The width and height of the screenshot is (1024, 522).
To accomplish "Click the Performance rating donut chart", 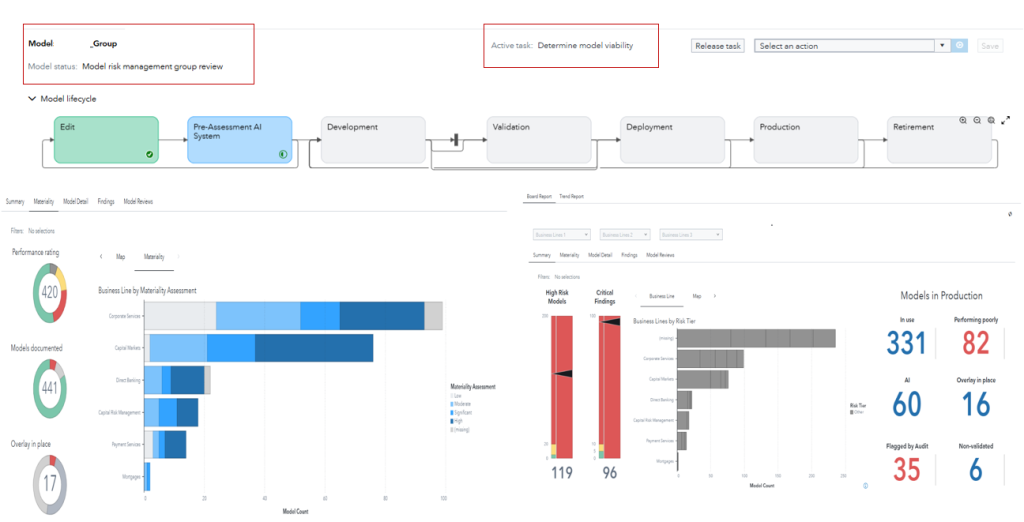I will tap(48, 292).
